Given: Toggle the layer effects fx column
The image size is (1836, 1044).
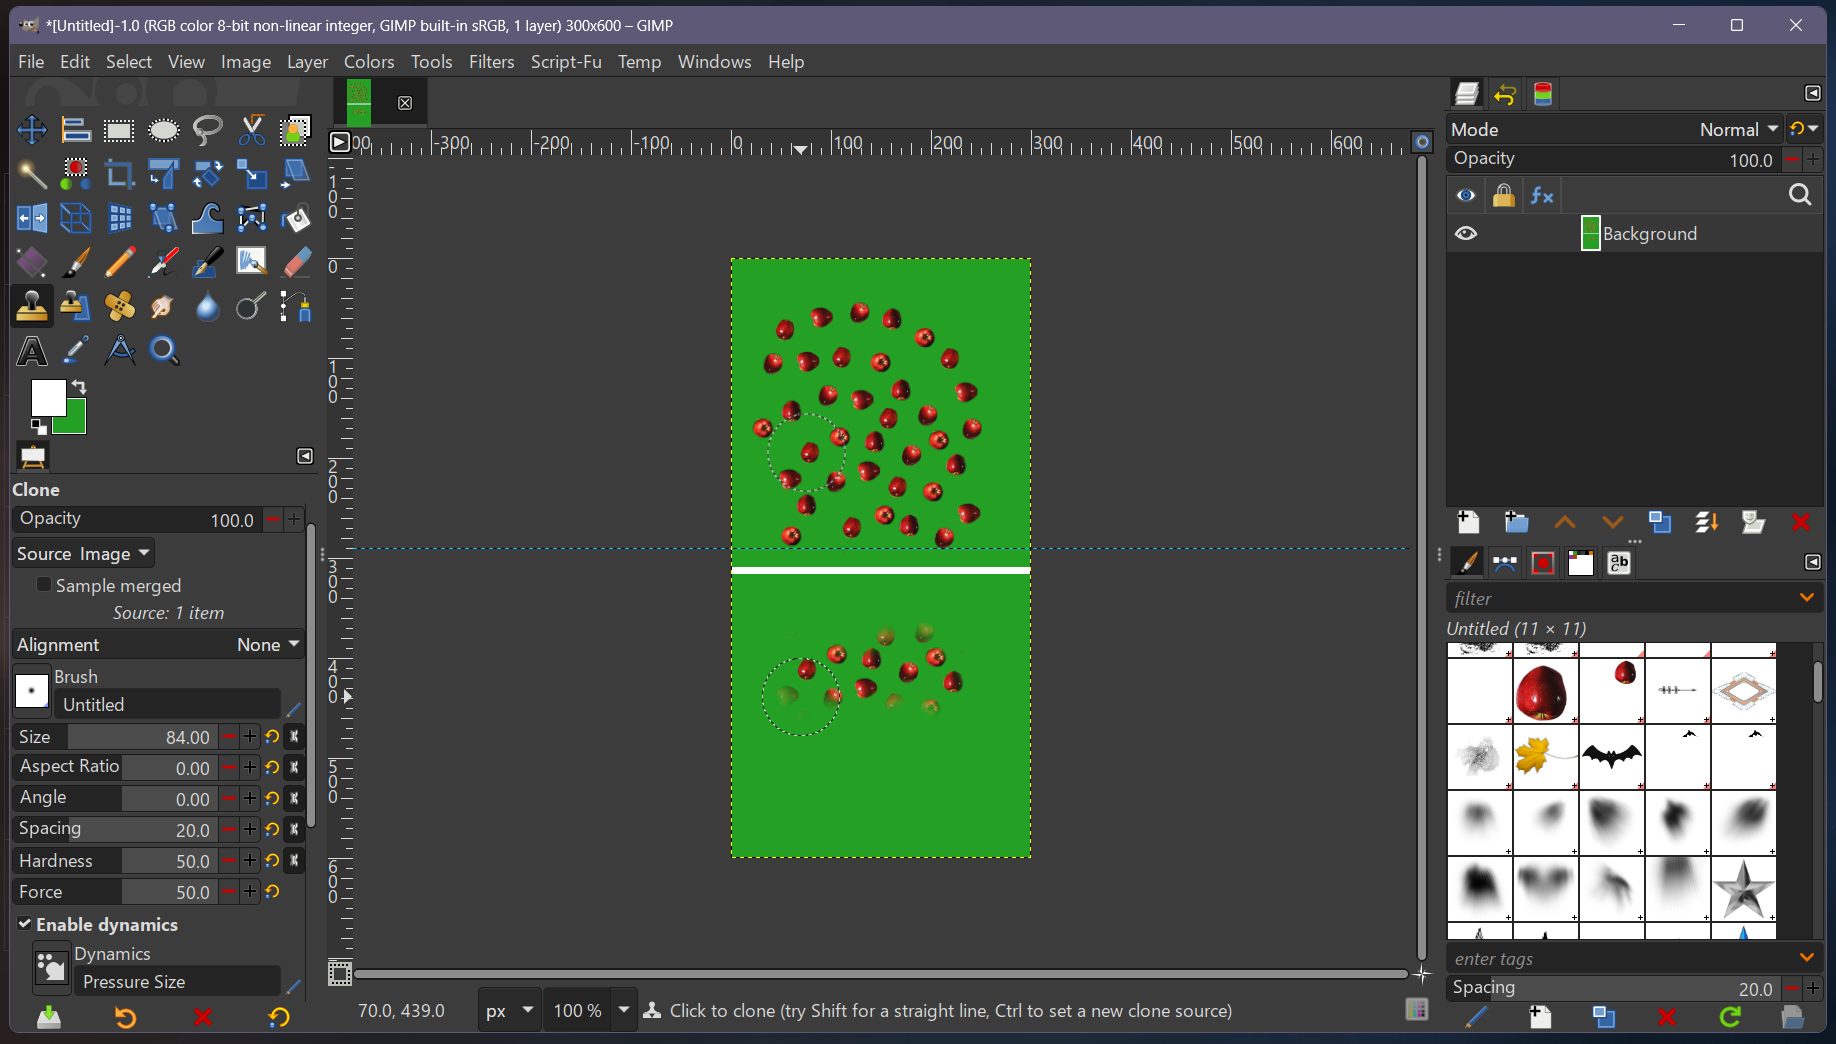Looking at the screenshot, I should tap(1541, 195).
